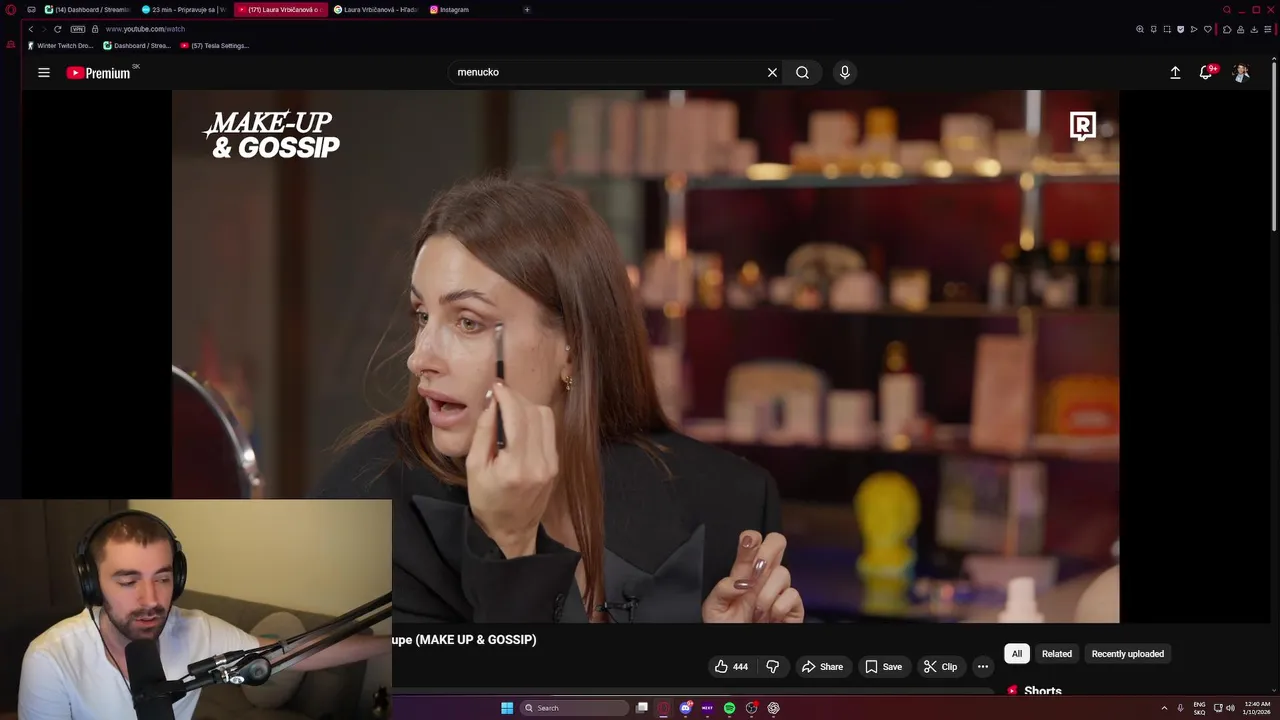Start voice search with microphone icon

tap(845, 72)
